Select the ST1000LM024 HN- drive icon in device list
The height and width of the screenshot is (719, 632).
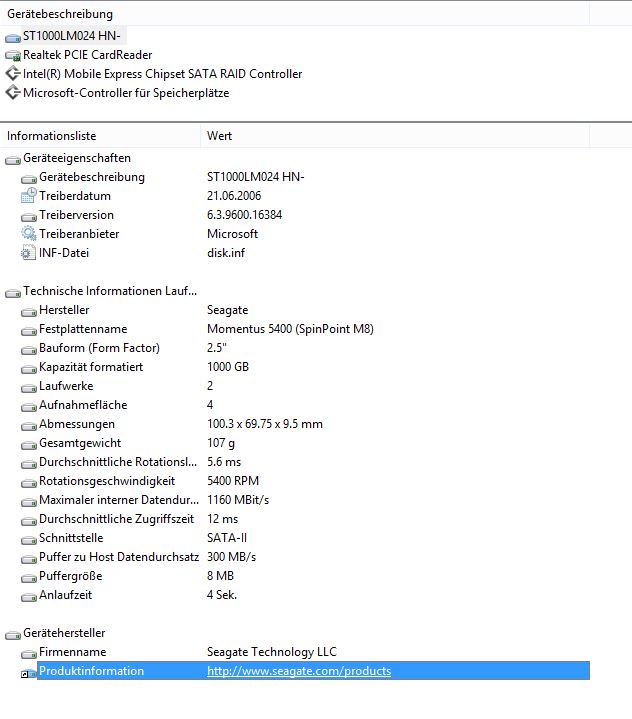point(13,38)
